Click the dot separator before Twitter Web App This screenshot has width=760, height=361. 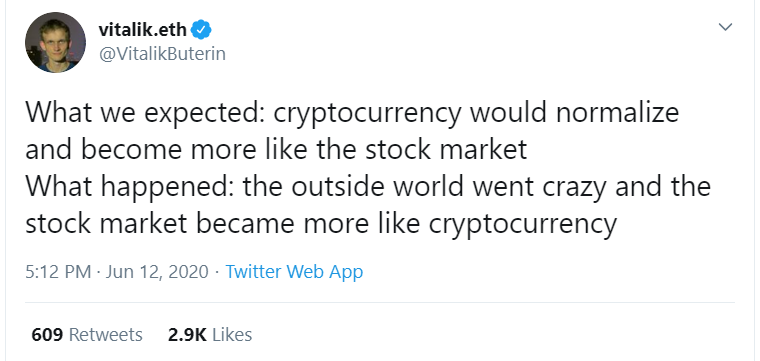click(x=217, y=272)
